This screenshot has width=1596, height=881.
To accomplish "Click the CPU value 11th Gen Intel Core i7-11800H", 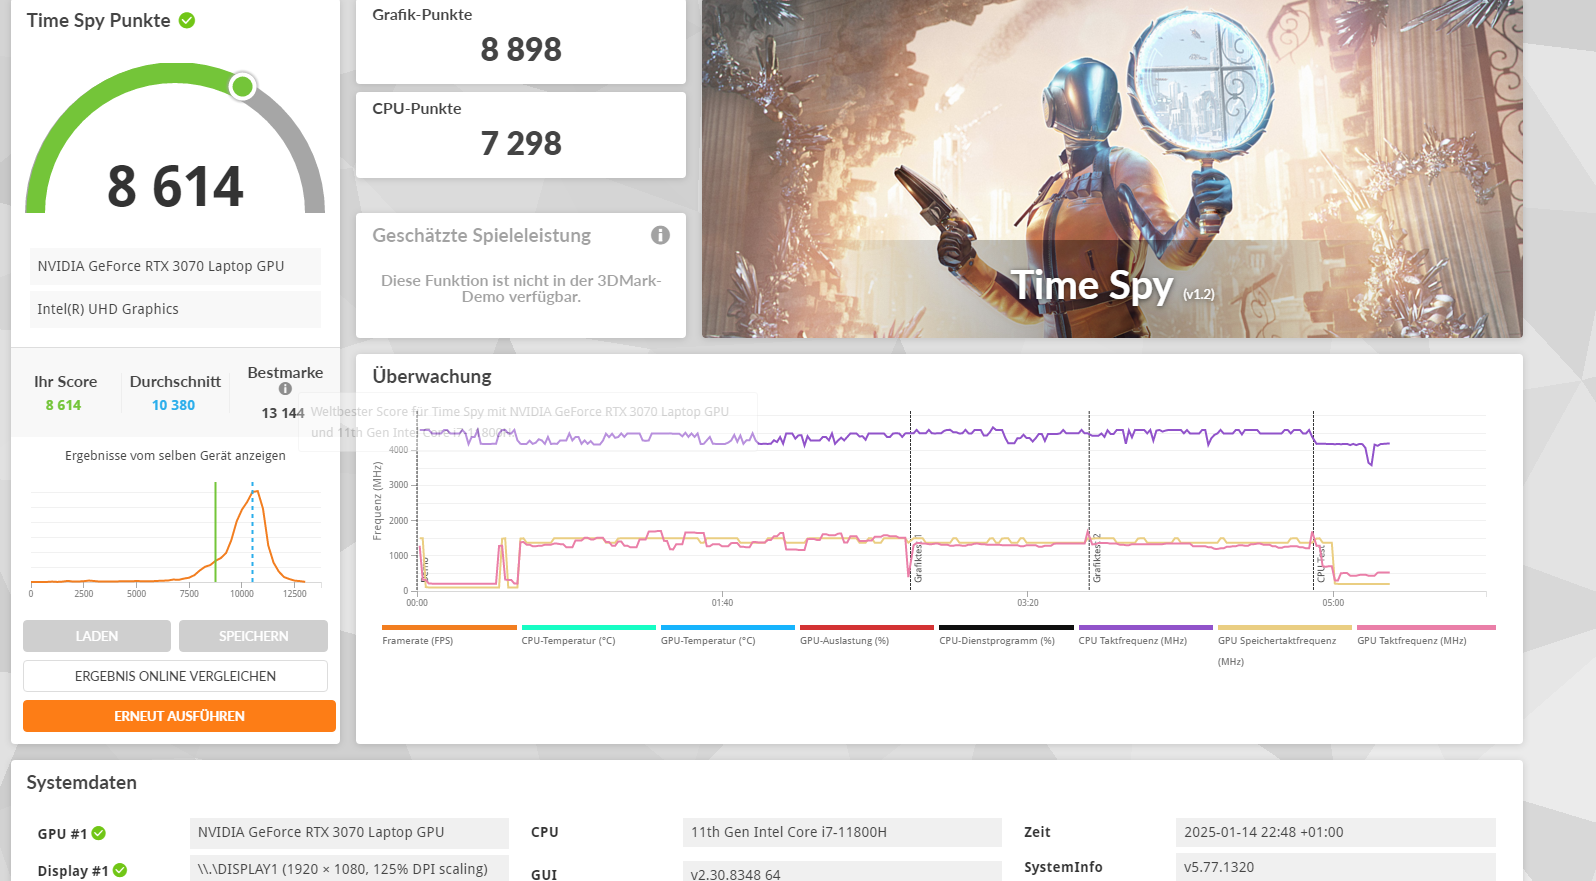I will 842,832.
